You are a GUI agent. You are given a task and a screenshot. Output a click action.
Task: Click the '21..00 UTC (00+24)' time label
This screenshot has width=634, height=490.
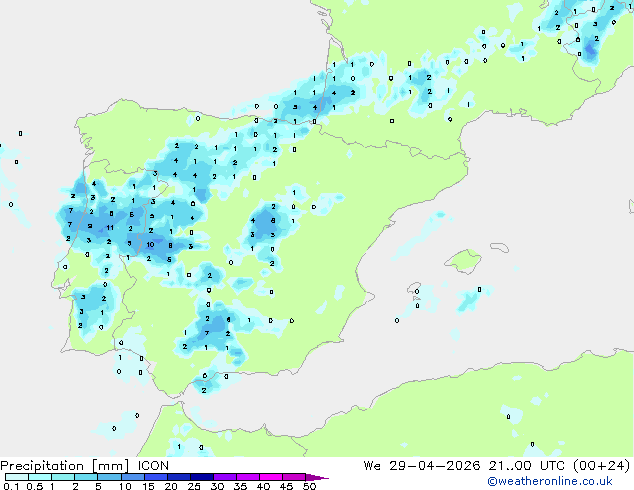pos(559,466)
